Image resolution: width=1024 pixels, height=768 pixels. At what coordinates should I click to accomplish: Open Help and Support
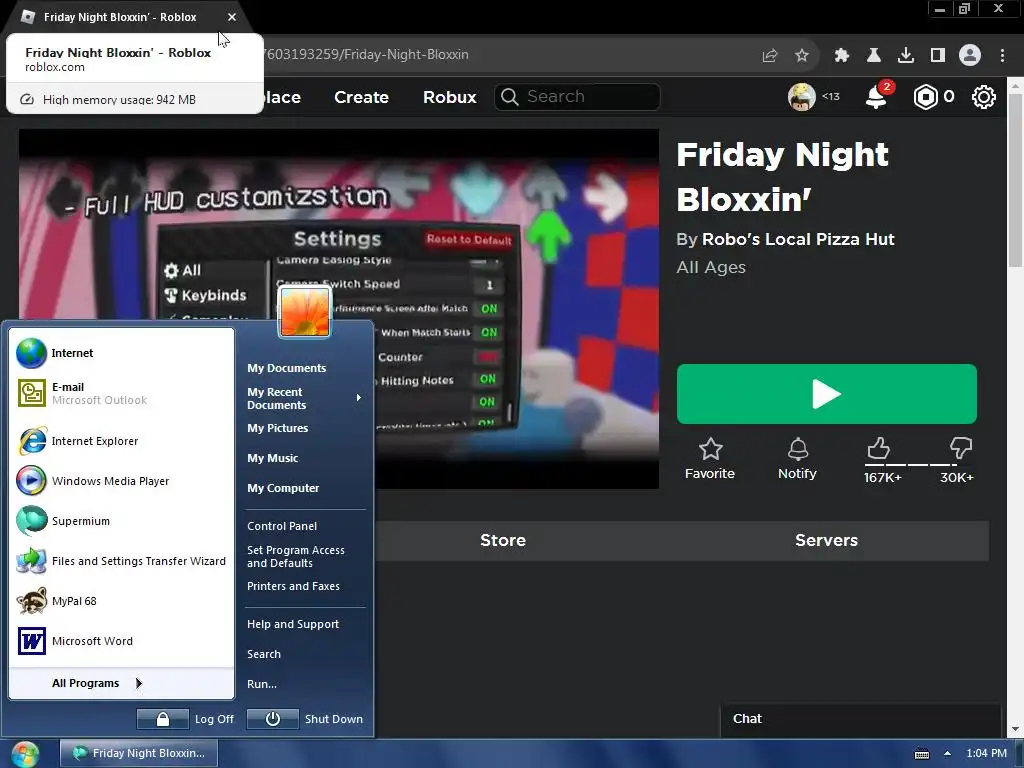click(293, 624)
